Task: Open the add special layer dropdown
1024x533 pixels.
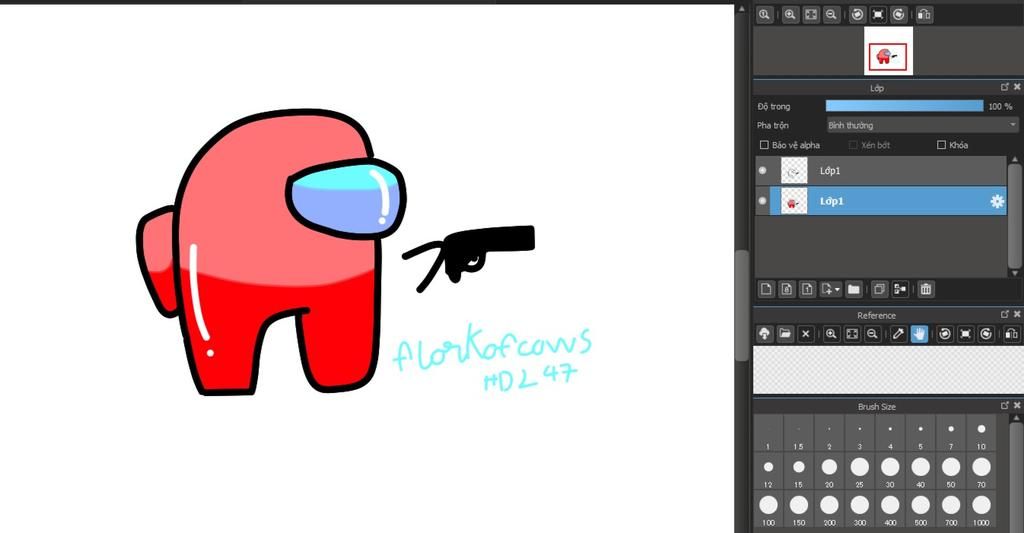Action: click(x=831, y=289)
